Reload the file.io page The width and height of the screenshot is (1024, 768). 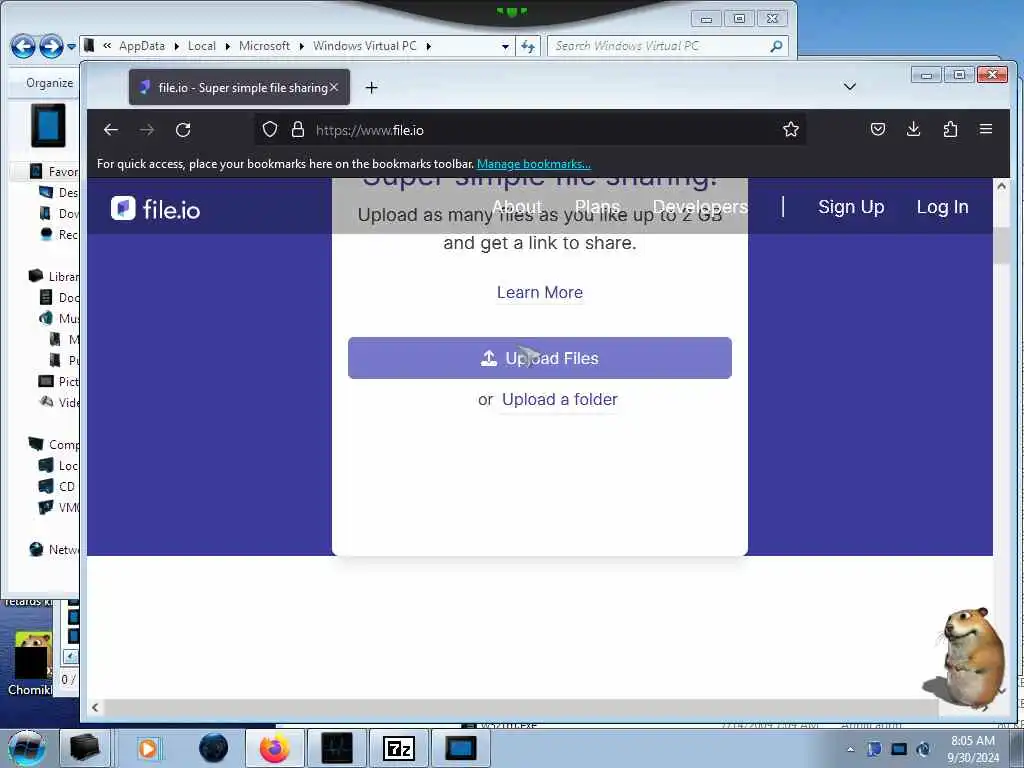tap(183, 130)
